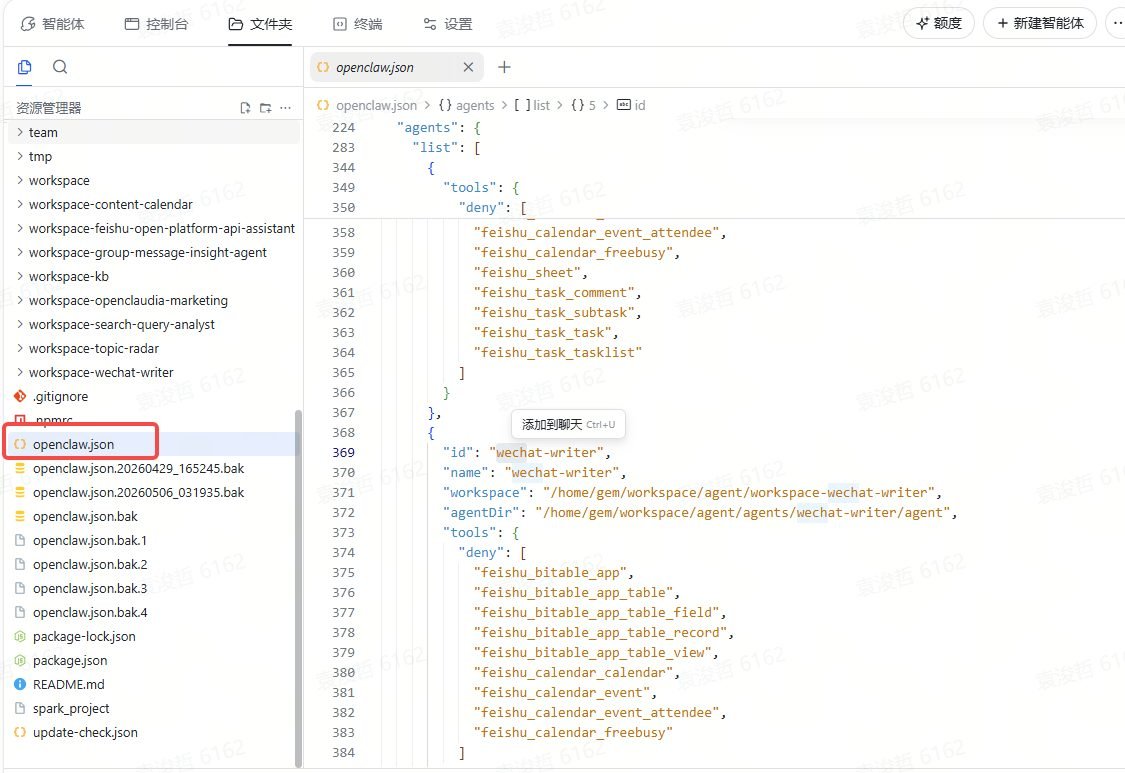Open openclaw.json.20260429_165245.bak file

pyautogui.click(x=154, y=468)
